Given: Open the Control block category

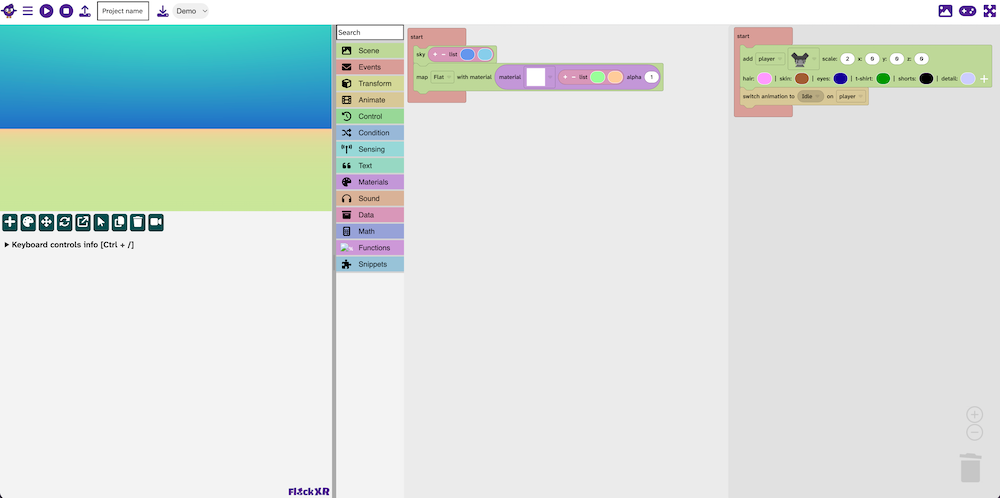Looking at the screenshot, I should click(370, 116).
